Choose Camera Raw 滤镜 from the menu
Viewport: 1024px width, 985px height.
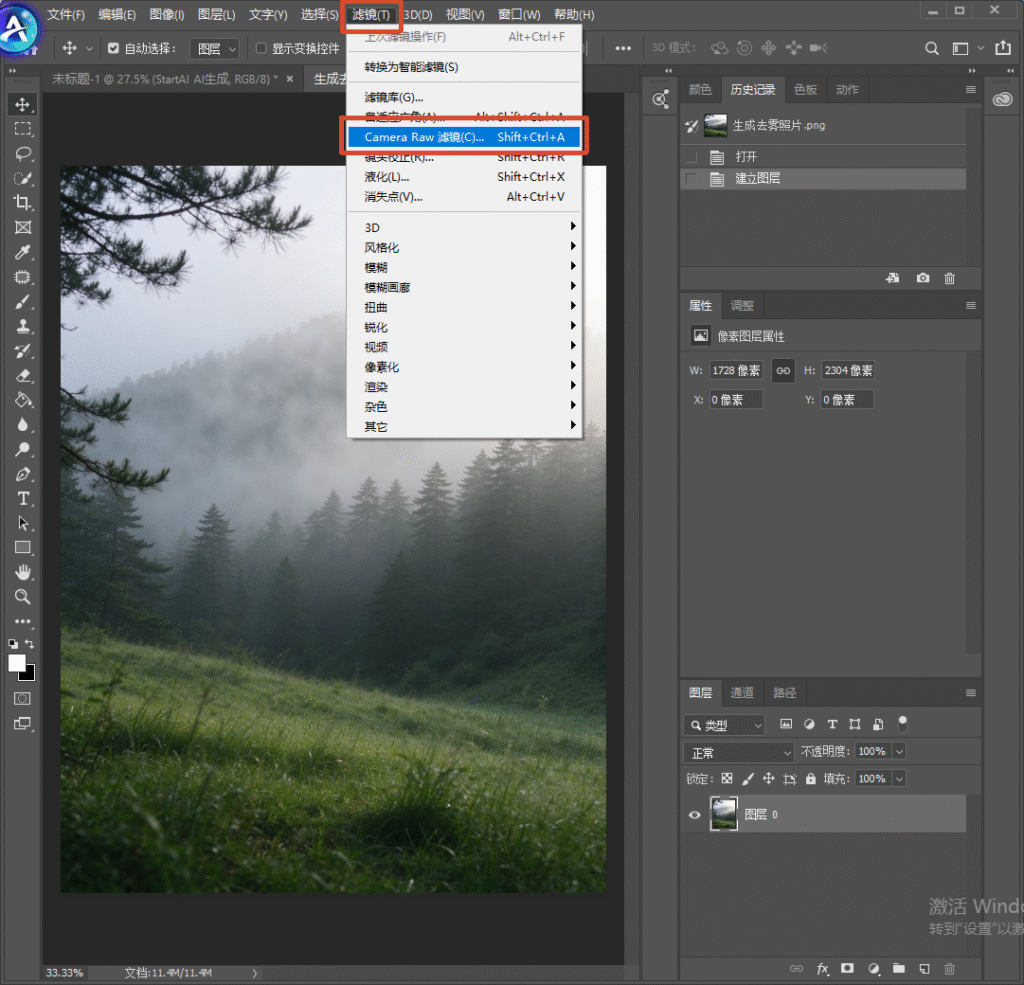464,137
